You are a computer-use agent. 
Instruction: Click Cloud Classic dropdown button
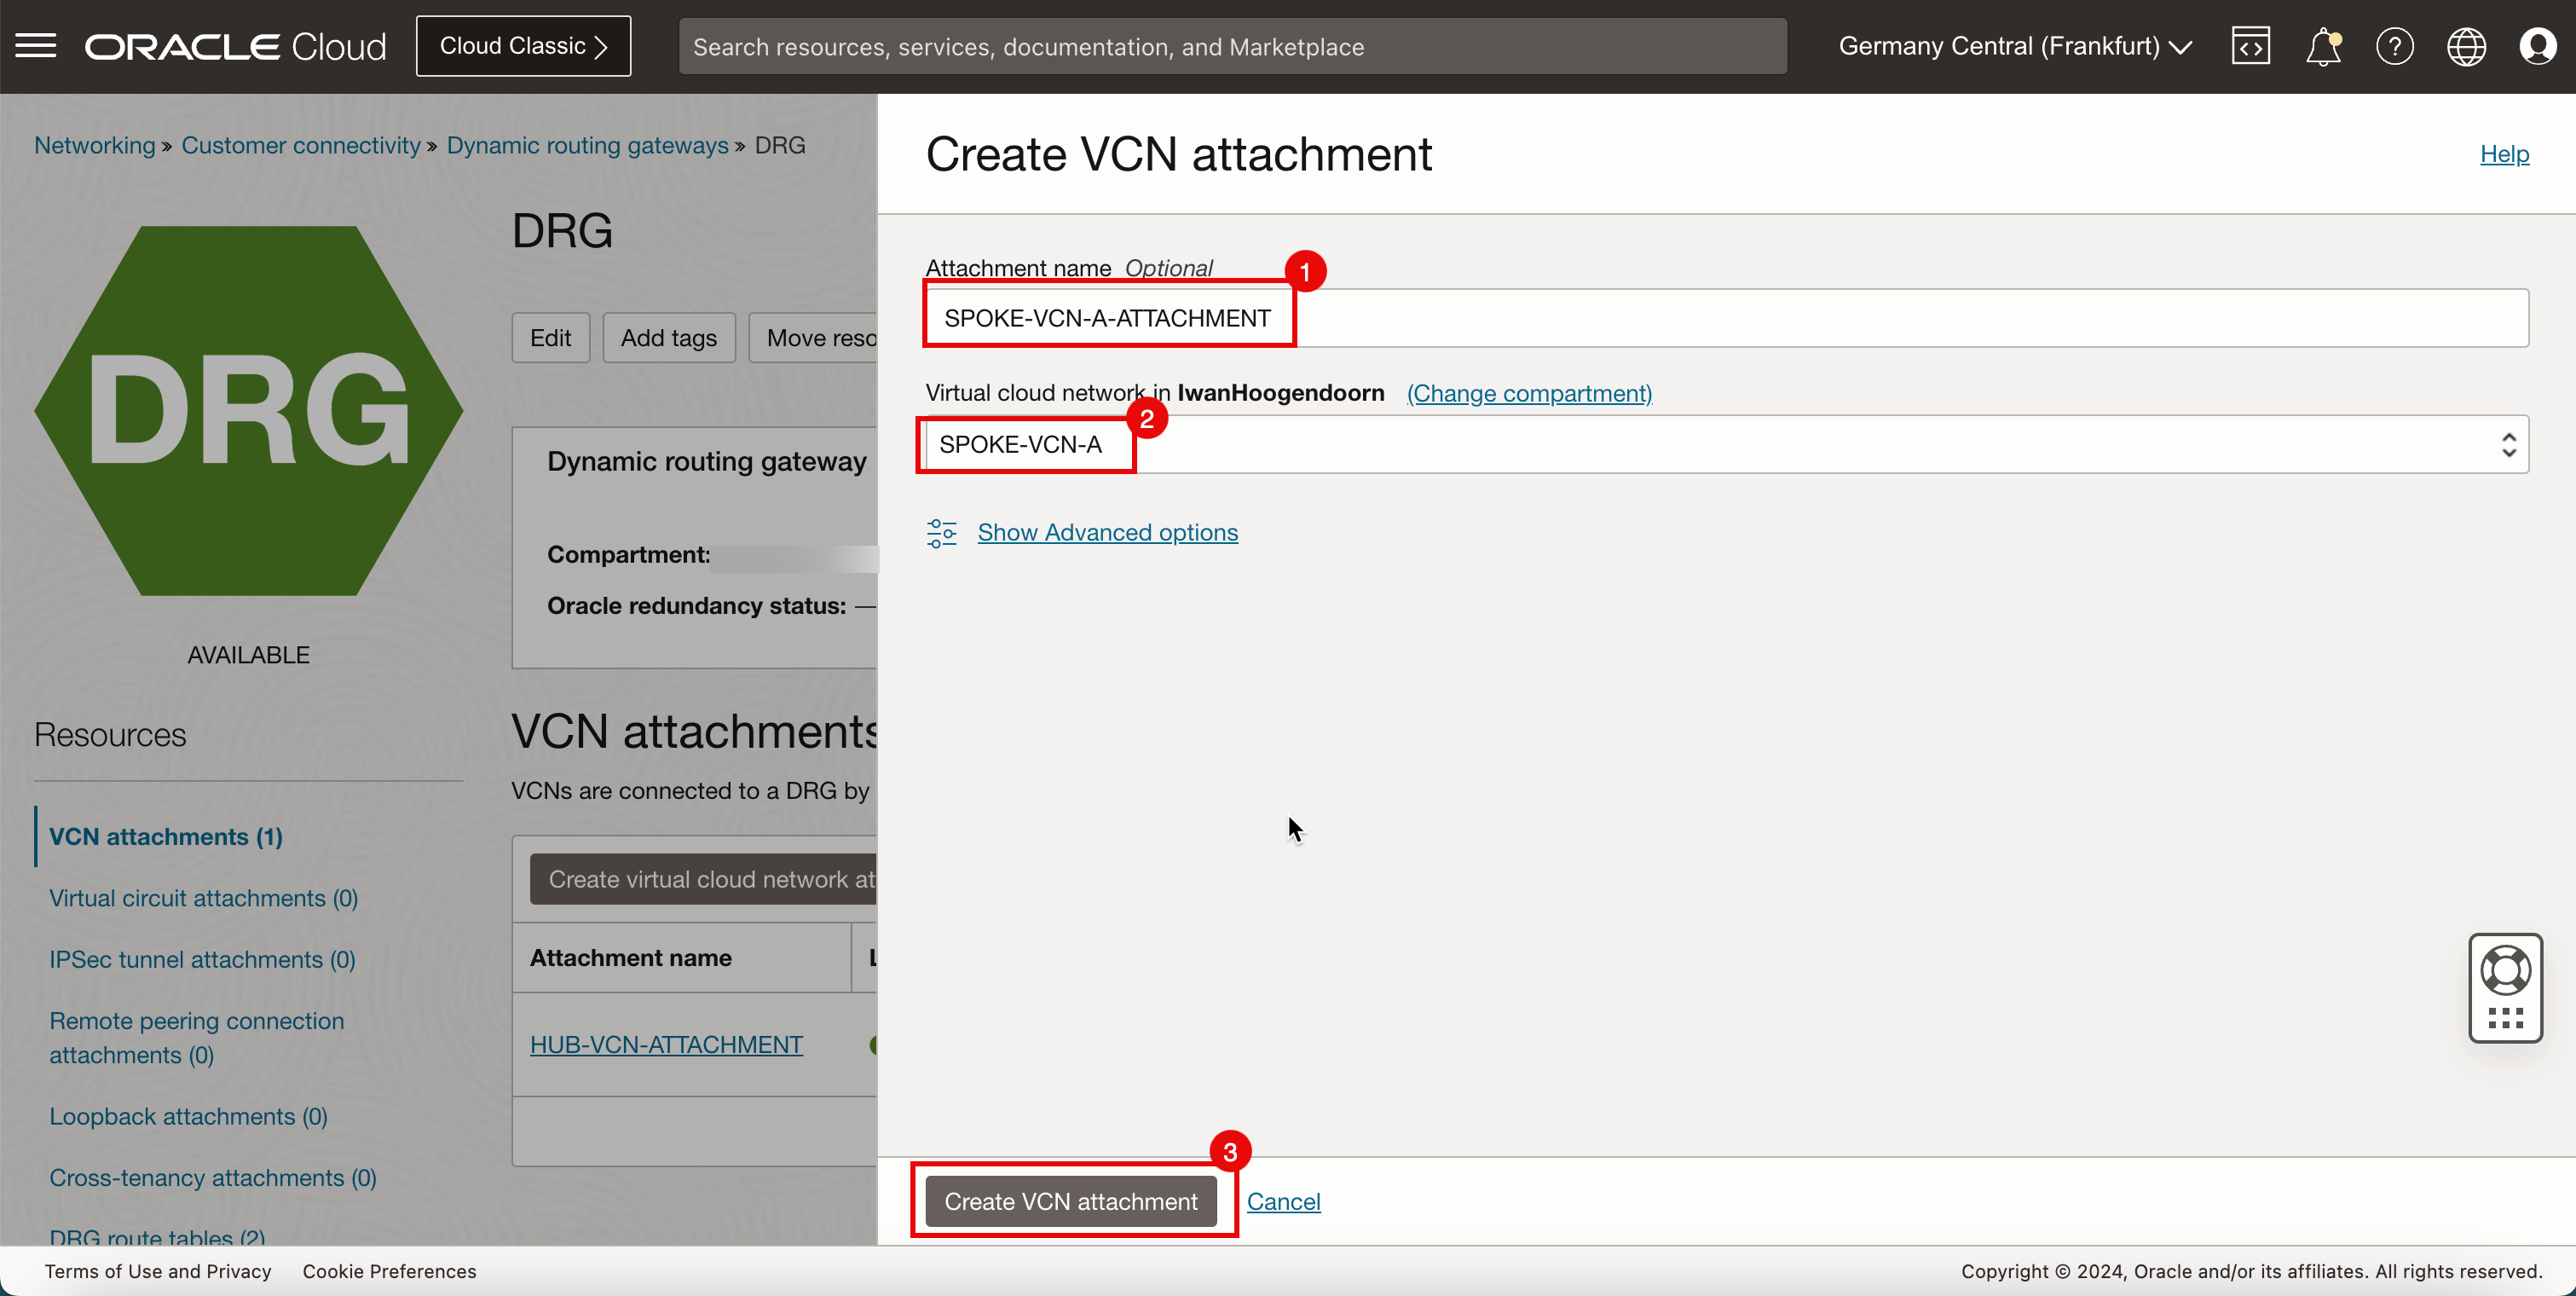click(x=523, y=46)
